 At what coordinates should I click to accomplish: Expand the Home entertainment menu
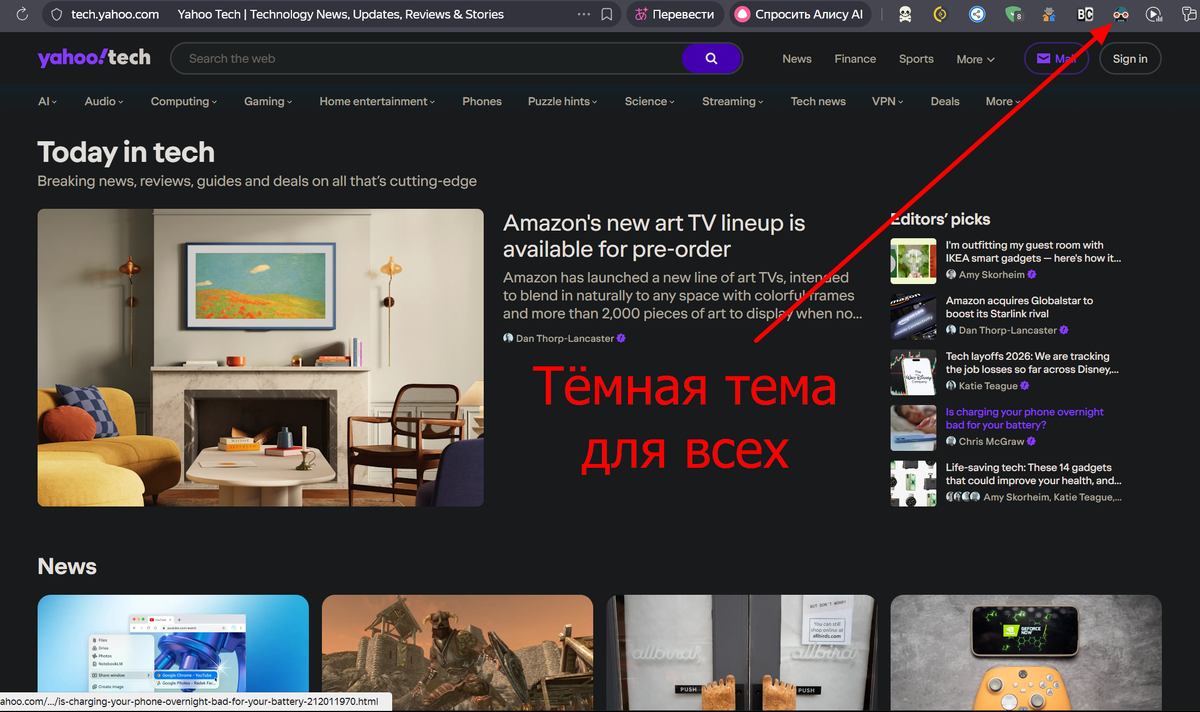click(378, 101)
